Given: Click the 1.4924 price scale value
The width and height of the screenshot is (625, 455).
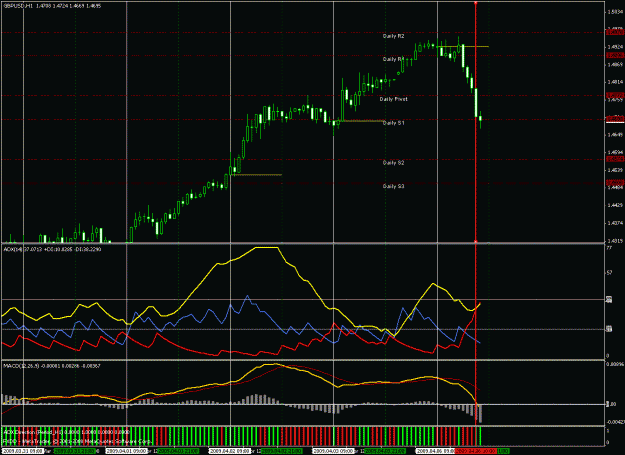Looking at the screenshot, I should point(615,47).
